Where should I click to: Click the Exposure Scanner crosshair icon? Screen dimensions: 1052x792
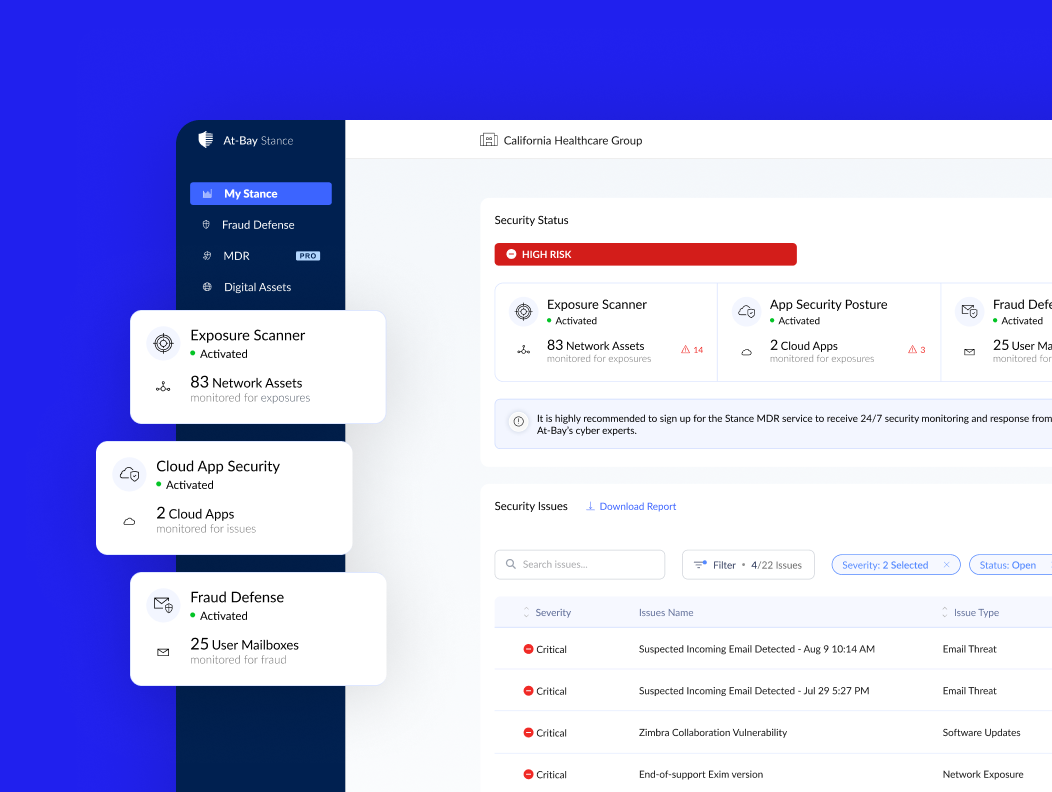[x=523, y=311]
